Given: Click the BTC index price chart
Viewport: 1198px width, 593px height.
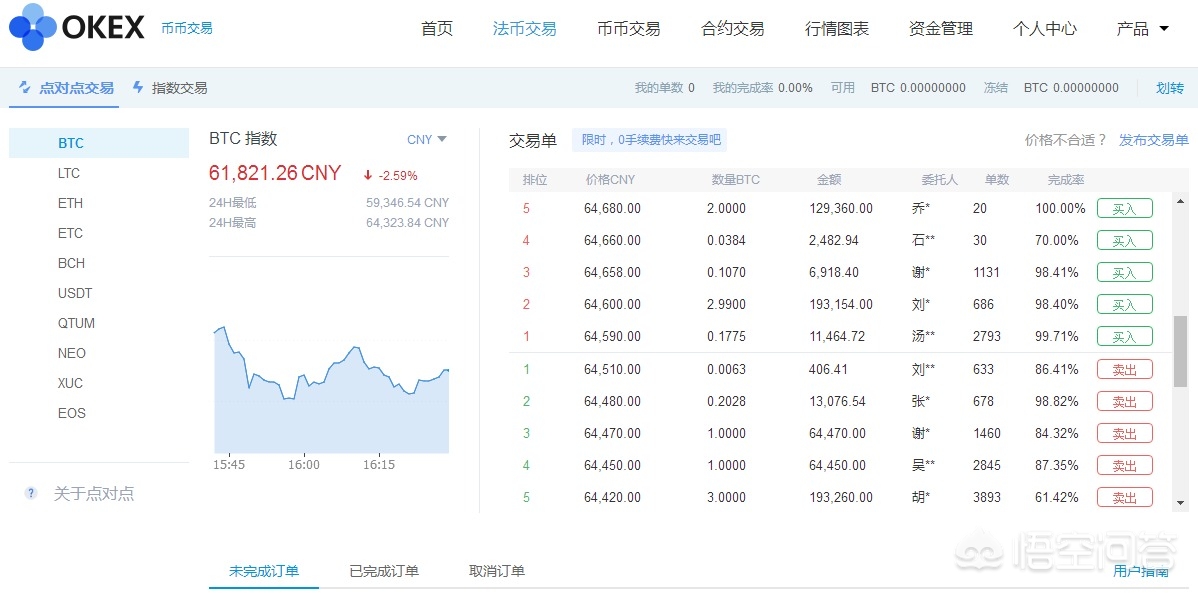Looking at the screenshot, I should (x=330, y=390).
